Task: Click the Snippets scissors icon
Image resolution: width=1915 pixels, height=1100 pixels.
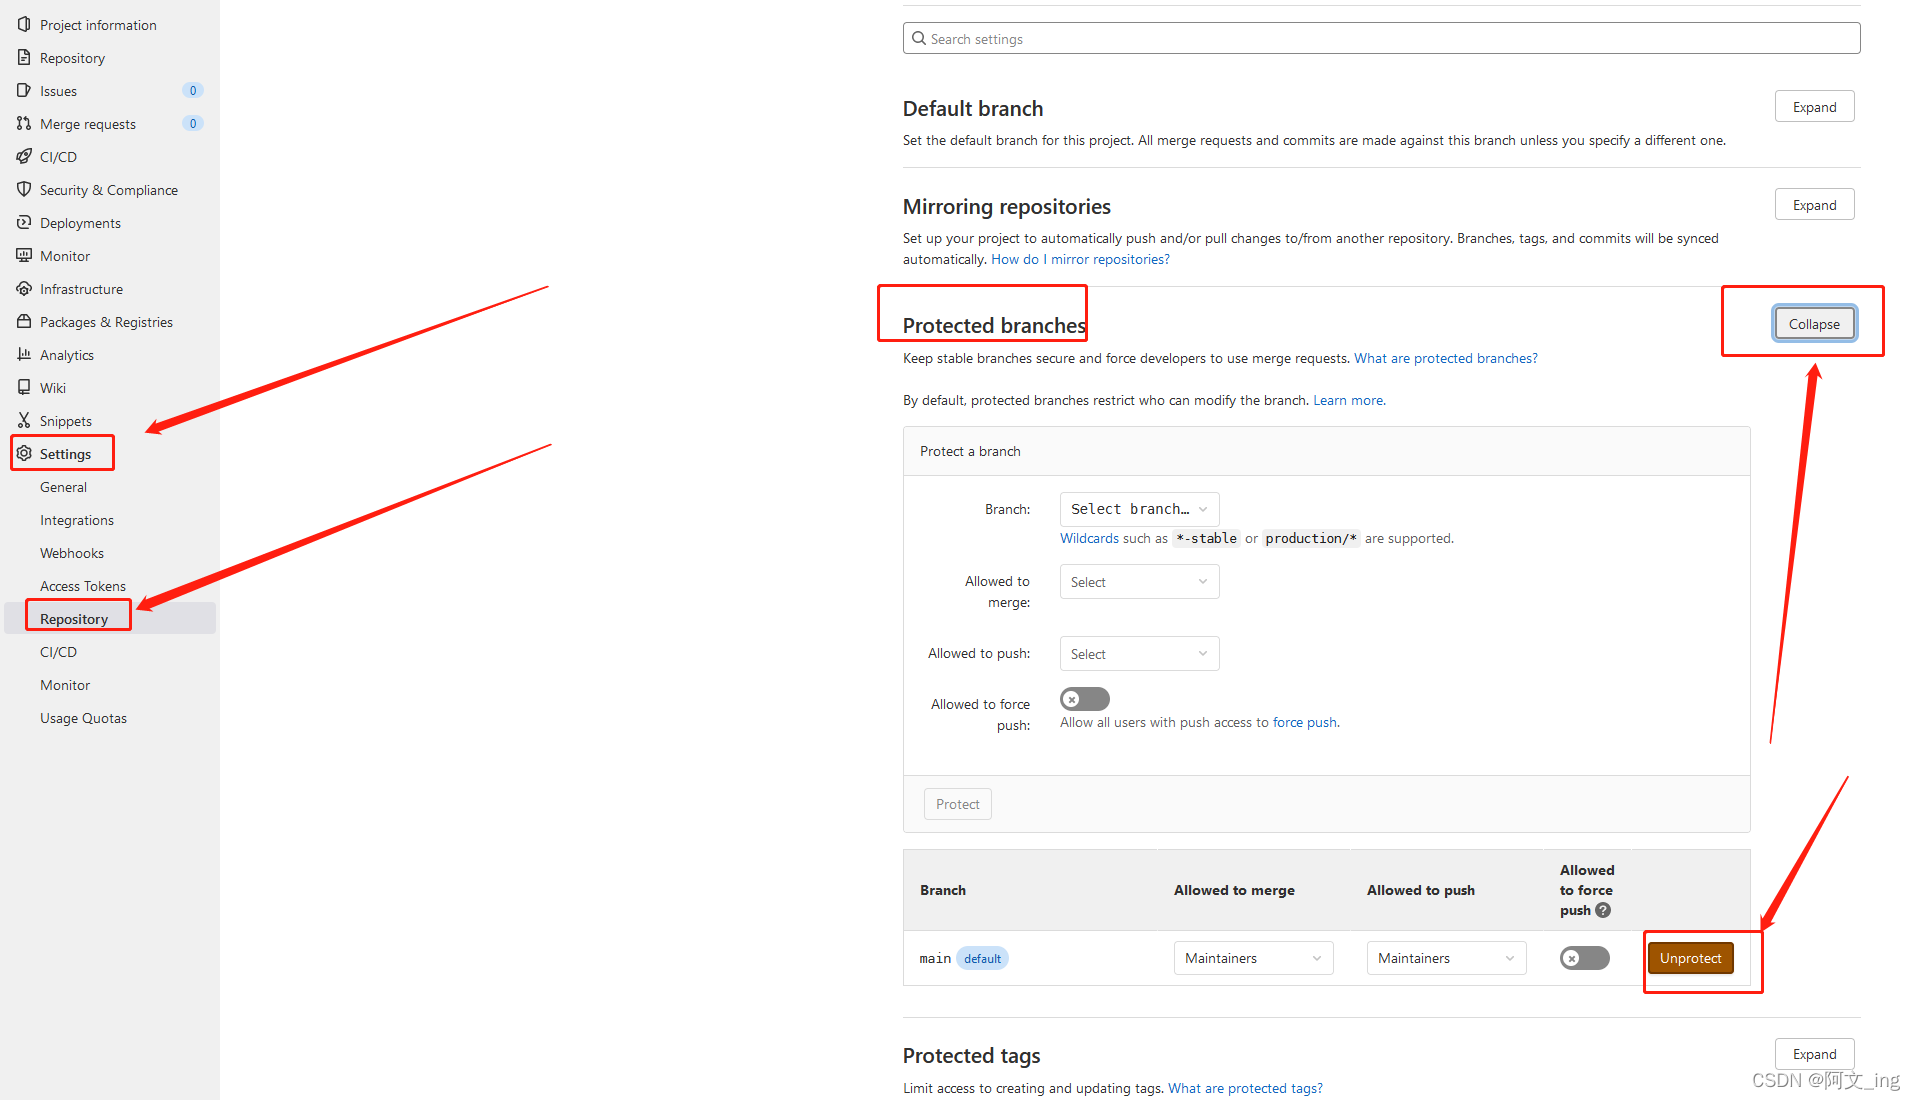Action: point(24,420)
